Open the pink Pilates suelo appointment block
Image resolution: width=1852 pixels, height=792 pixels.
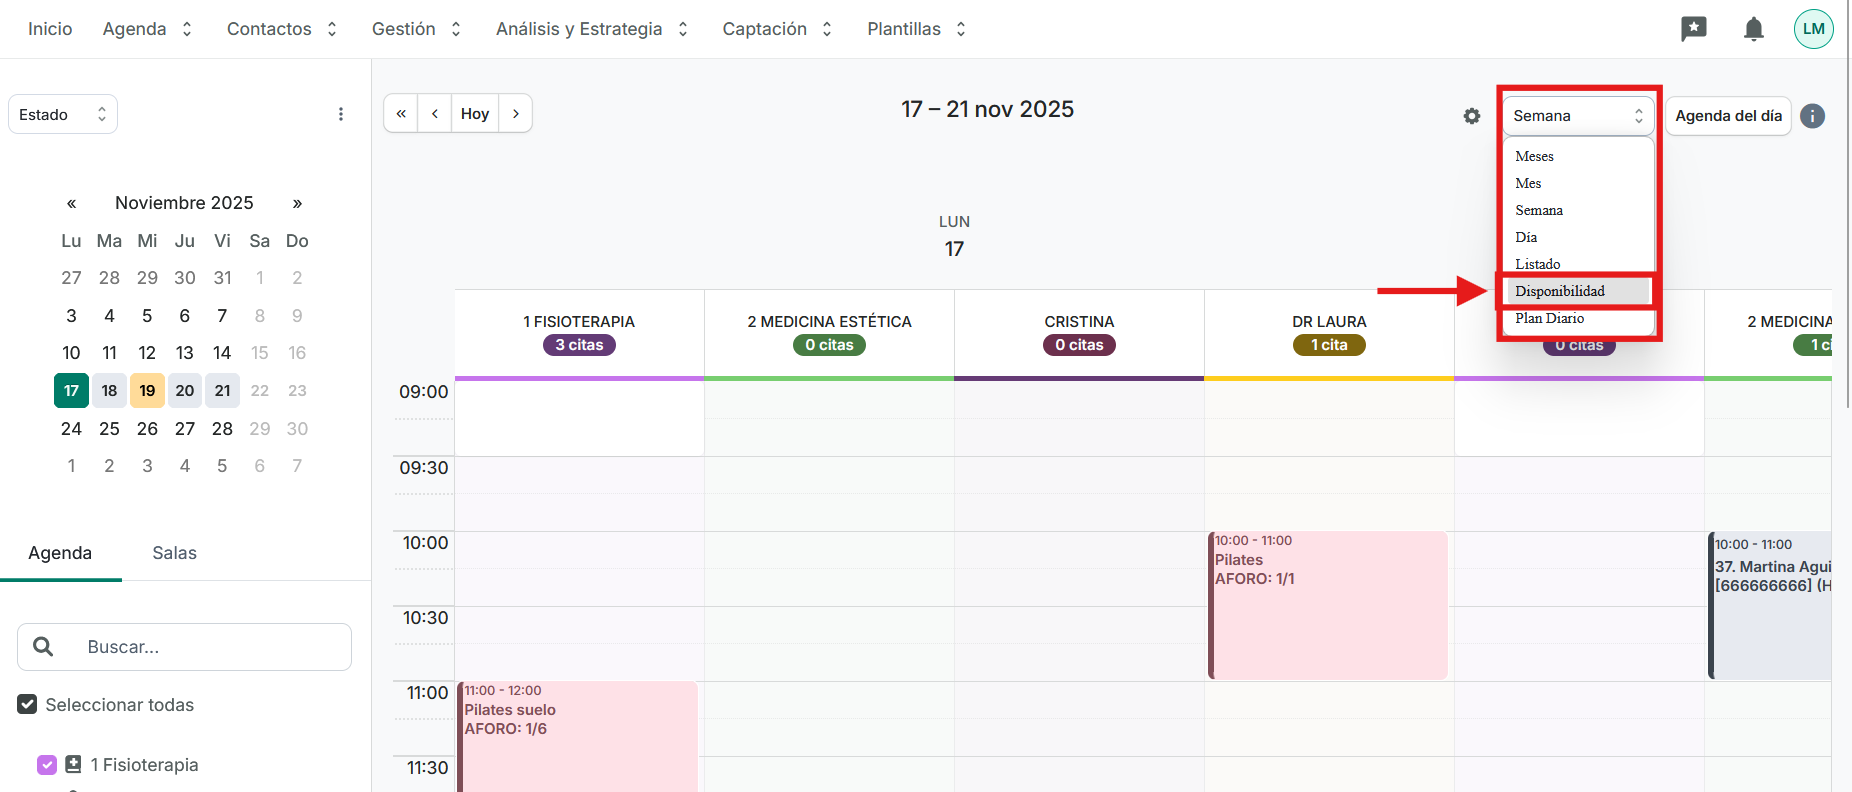tap(578, 735)
